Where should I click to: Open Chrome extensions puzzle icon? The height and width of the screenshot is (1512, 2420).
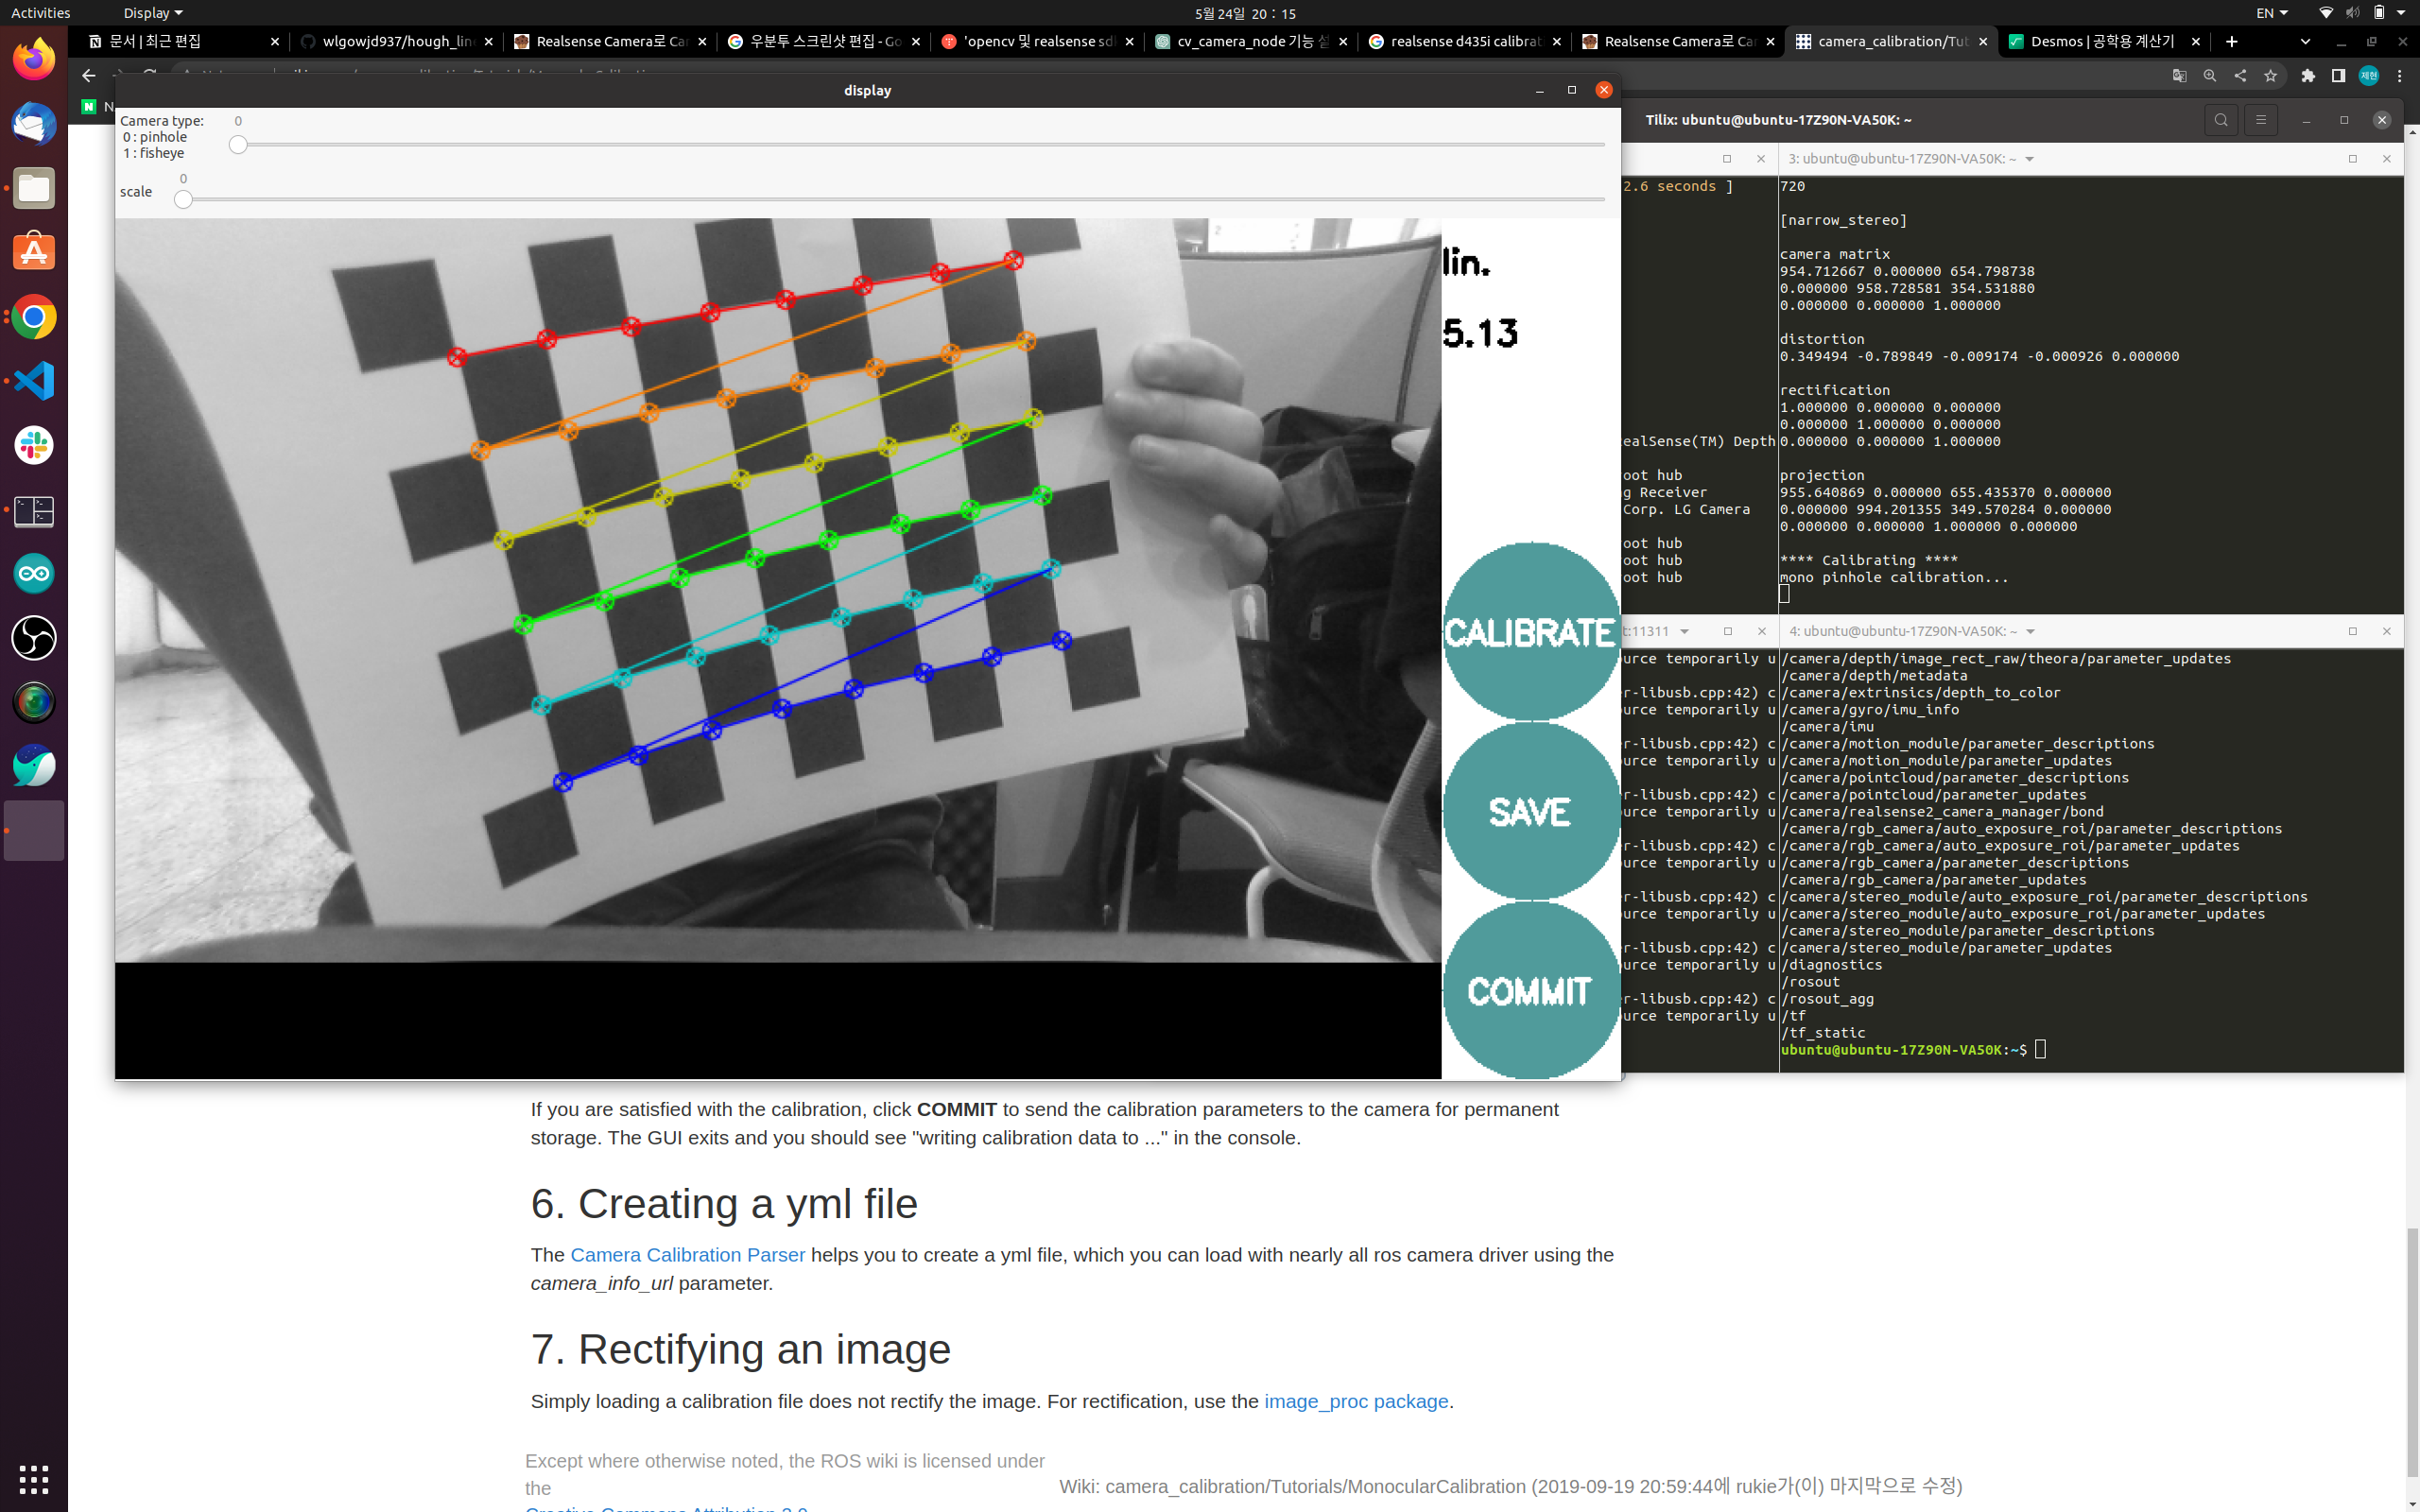2308,76
